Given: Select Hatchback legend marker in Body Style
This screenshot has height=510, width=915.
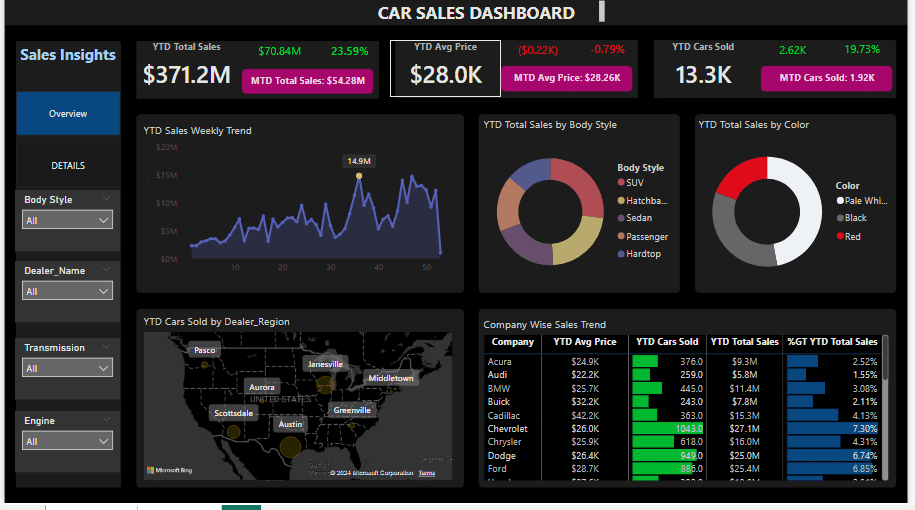Looking at the screenshot, I should point(621,201).
